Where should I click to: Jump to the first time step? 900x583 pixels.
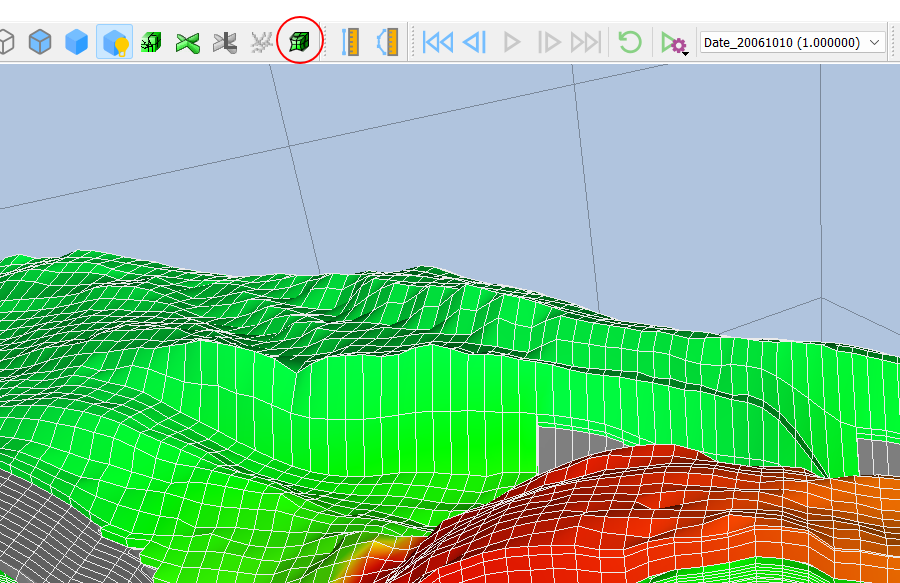pos(437,42)
